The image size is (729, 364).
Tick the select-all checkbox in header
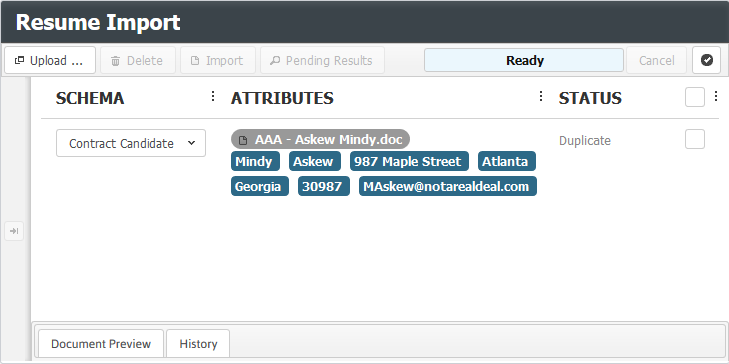click(695, 97)
